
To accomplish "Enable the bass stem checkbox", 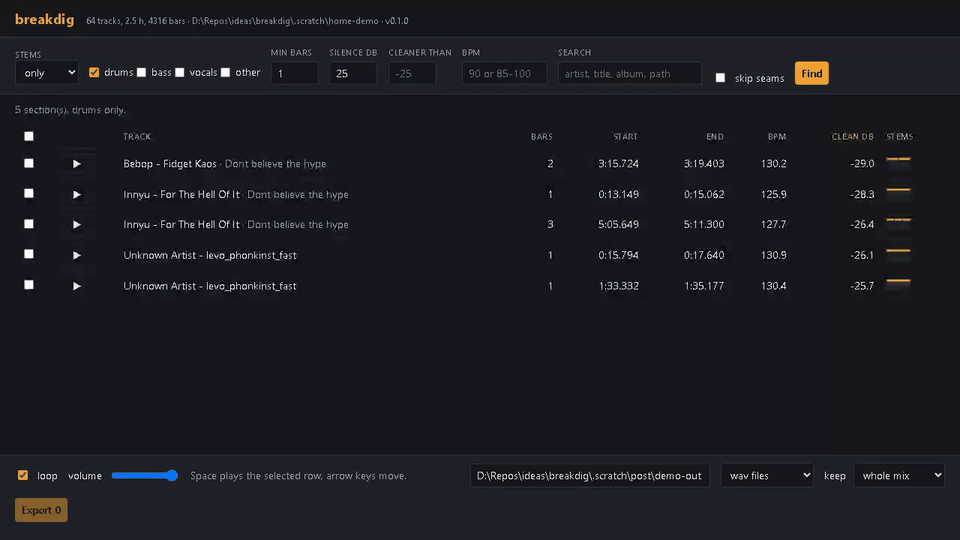I will click(141, 72).
